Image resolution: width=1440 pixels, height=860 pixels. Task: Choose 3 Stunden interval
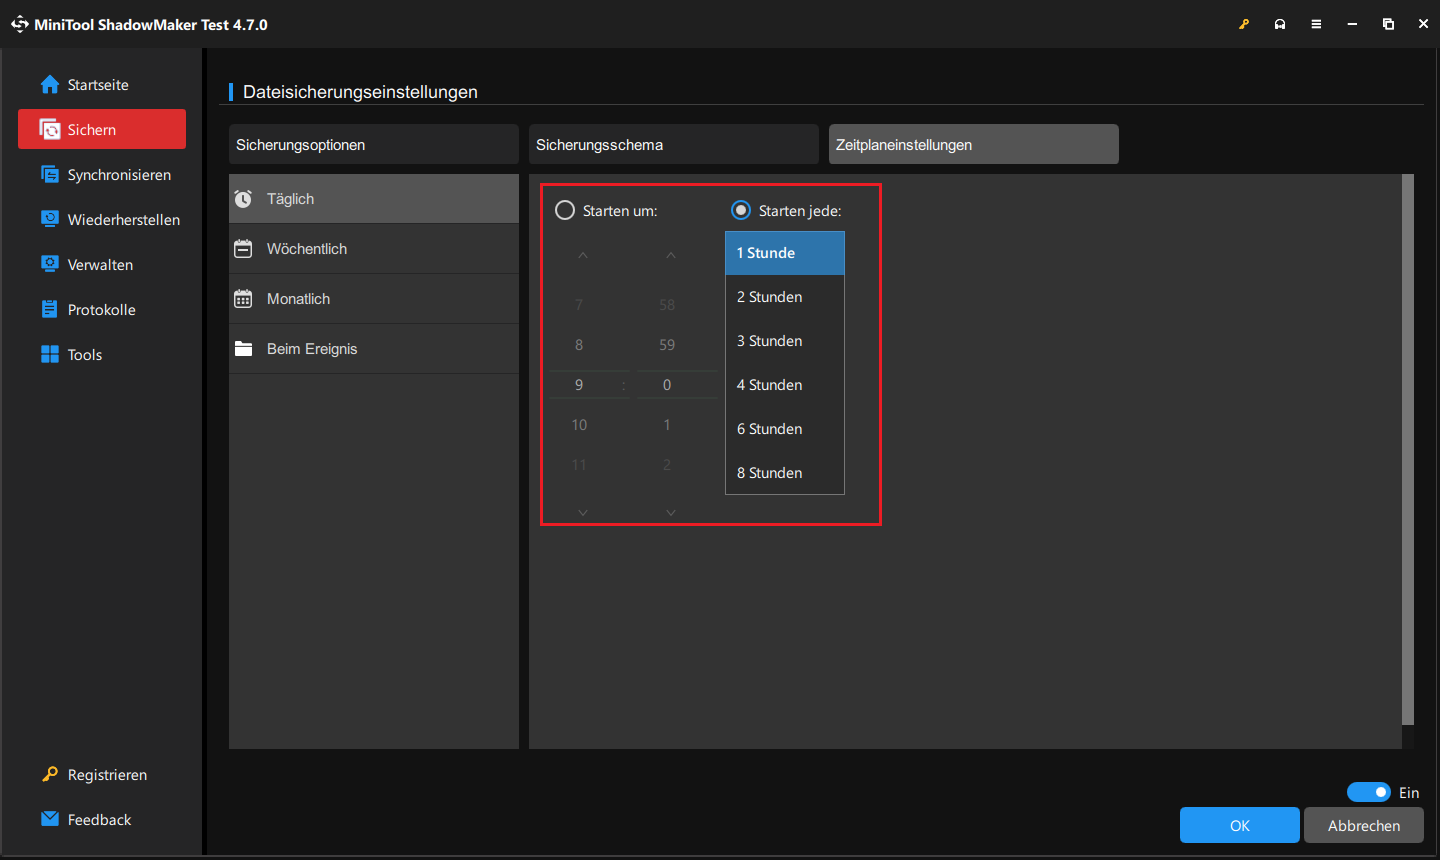[785, 341]
